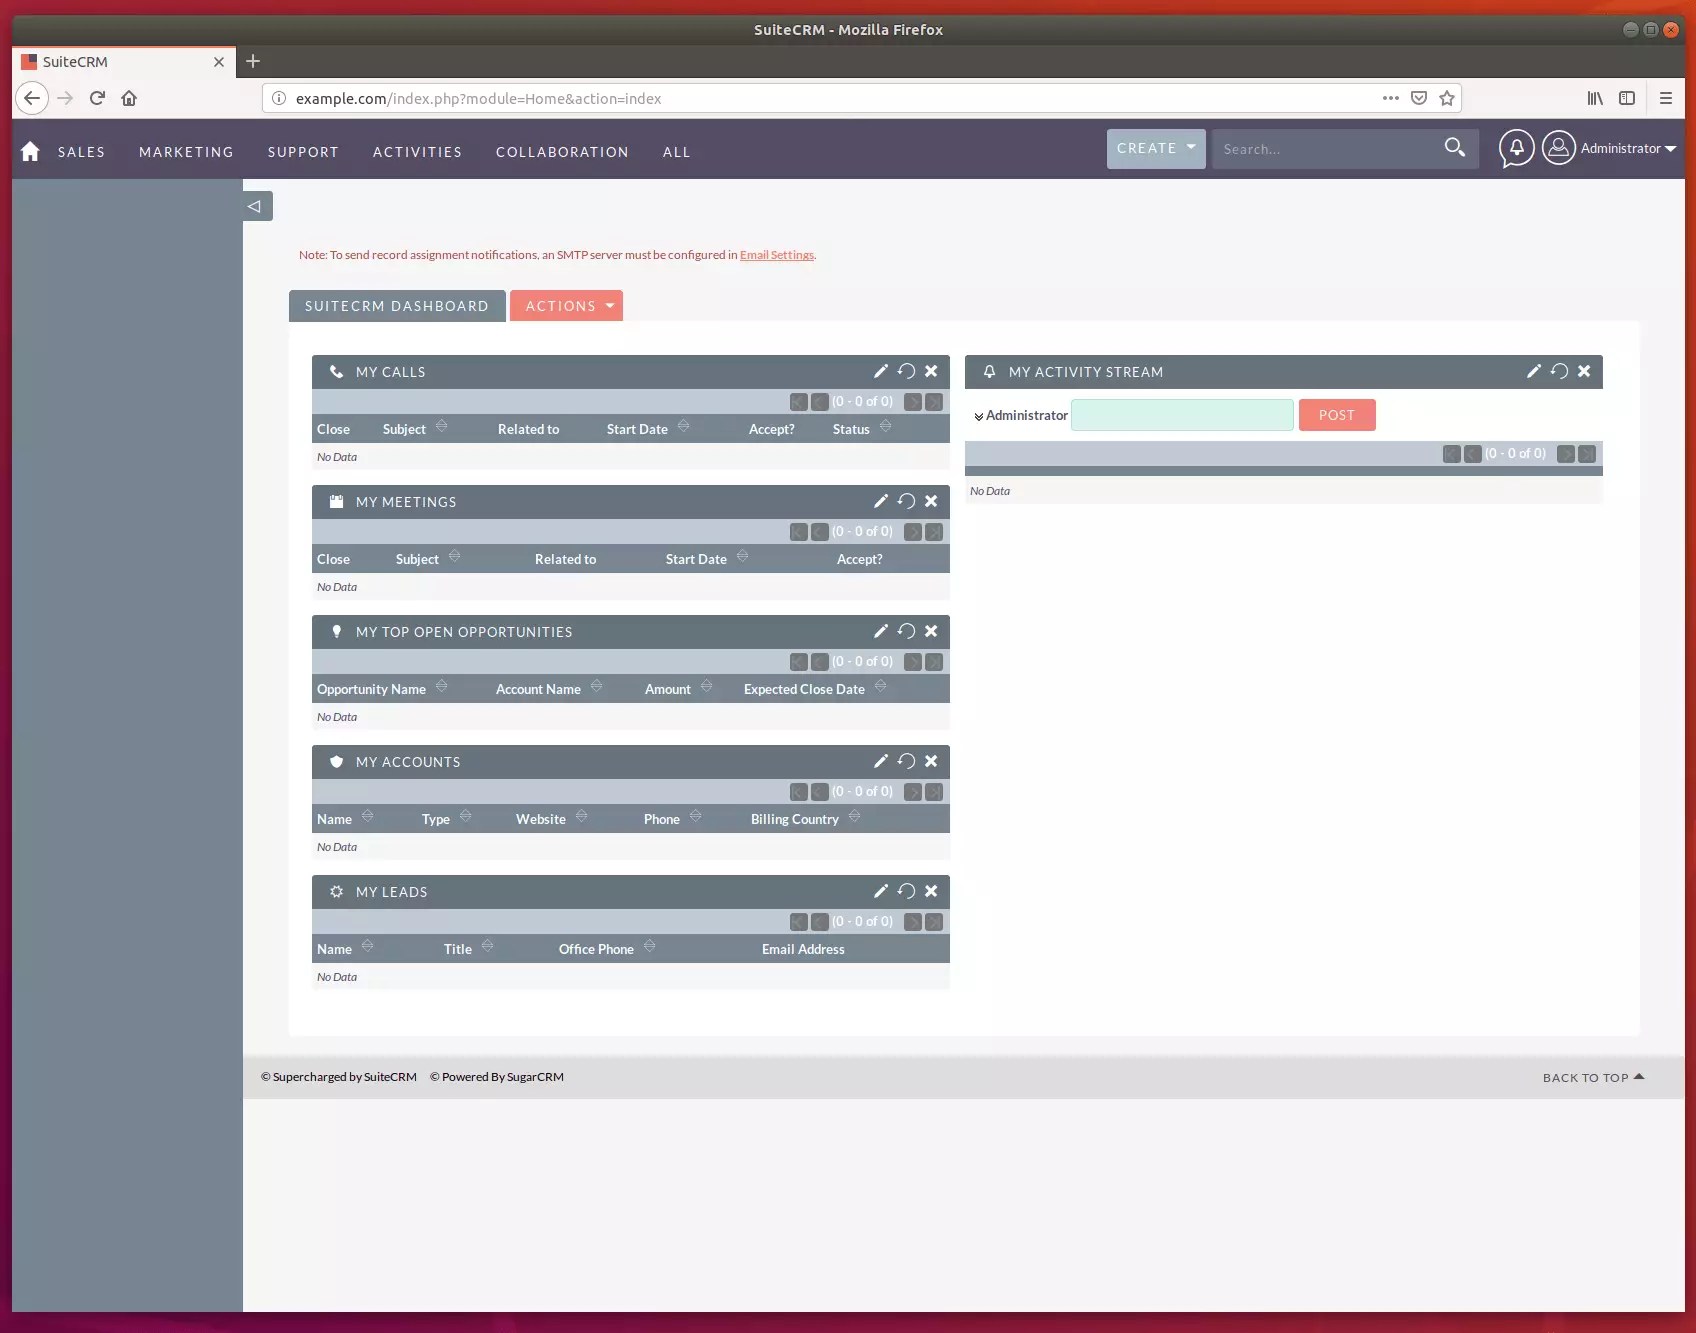Image resolution: width=1696 pixels, height=1333 pixels.
Task: Open the CREATE dropdown
Action: [x=1156, y=148]
